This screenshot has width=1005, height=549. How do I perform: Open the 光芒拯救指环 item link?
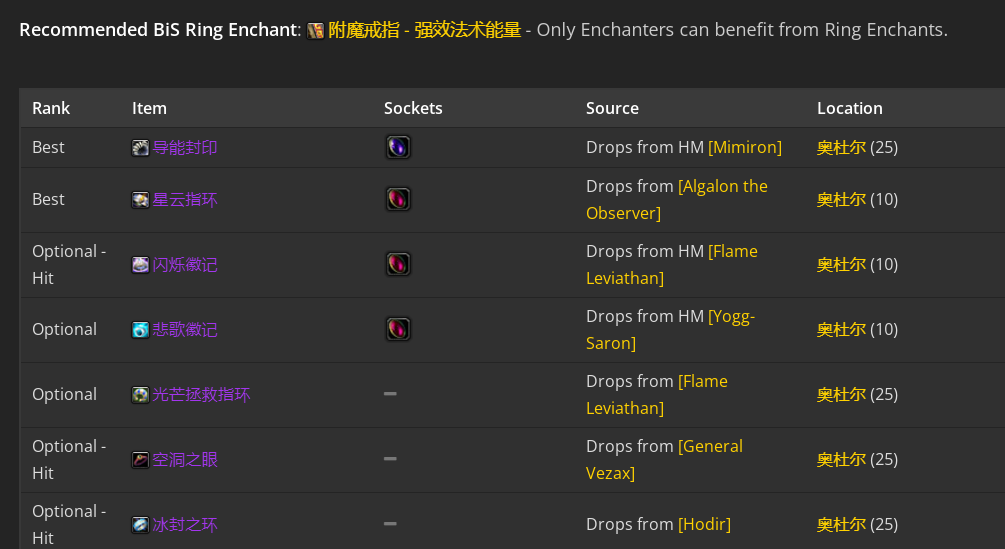tap(201, 395)
